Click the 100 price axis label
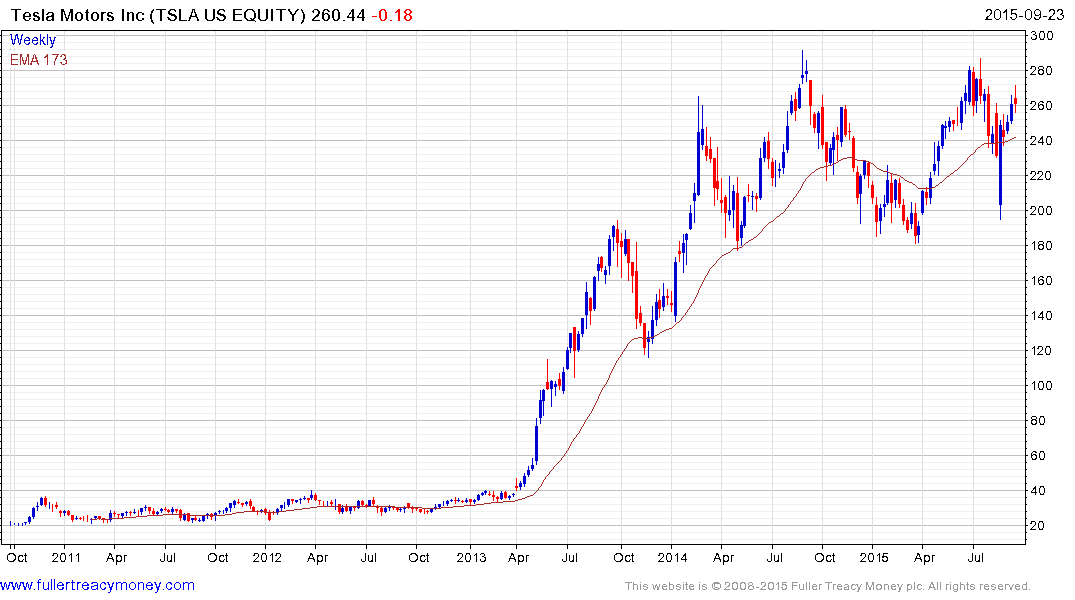The width and height of the screenshot is (1075, 600). pos(1042,385)
